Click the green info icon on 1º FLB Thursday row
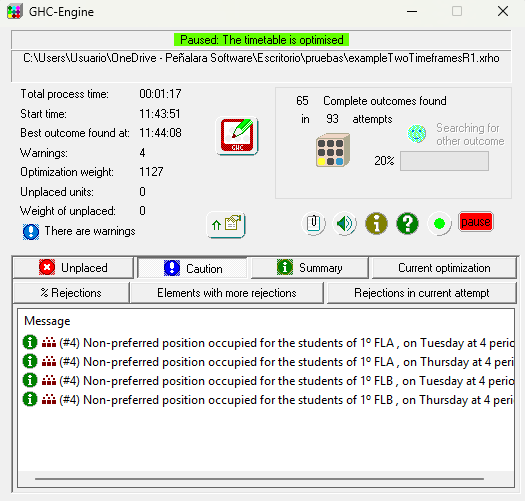 click(x=30, y=400)
